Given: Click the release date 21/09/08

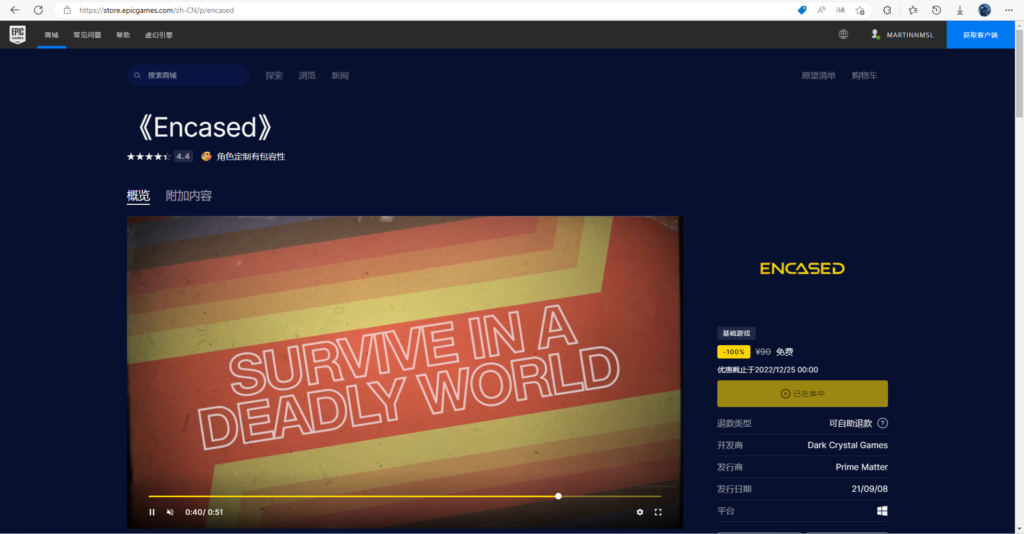Looking at the screenshot, I should 869,489.
